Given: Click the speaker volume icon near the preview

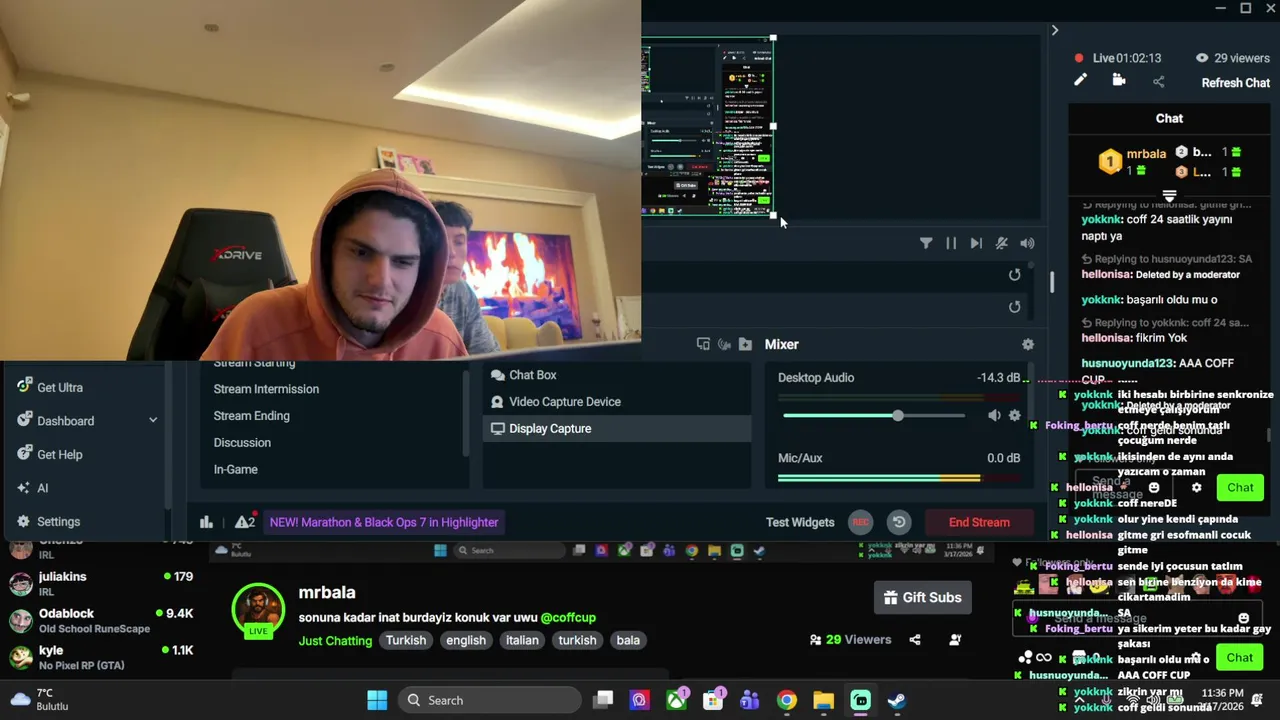Looking at the screenshot, I should (1027, 243).
